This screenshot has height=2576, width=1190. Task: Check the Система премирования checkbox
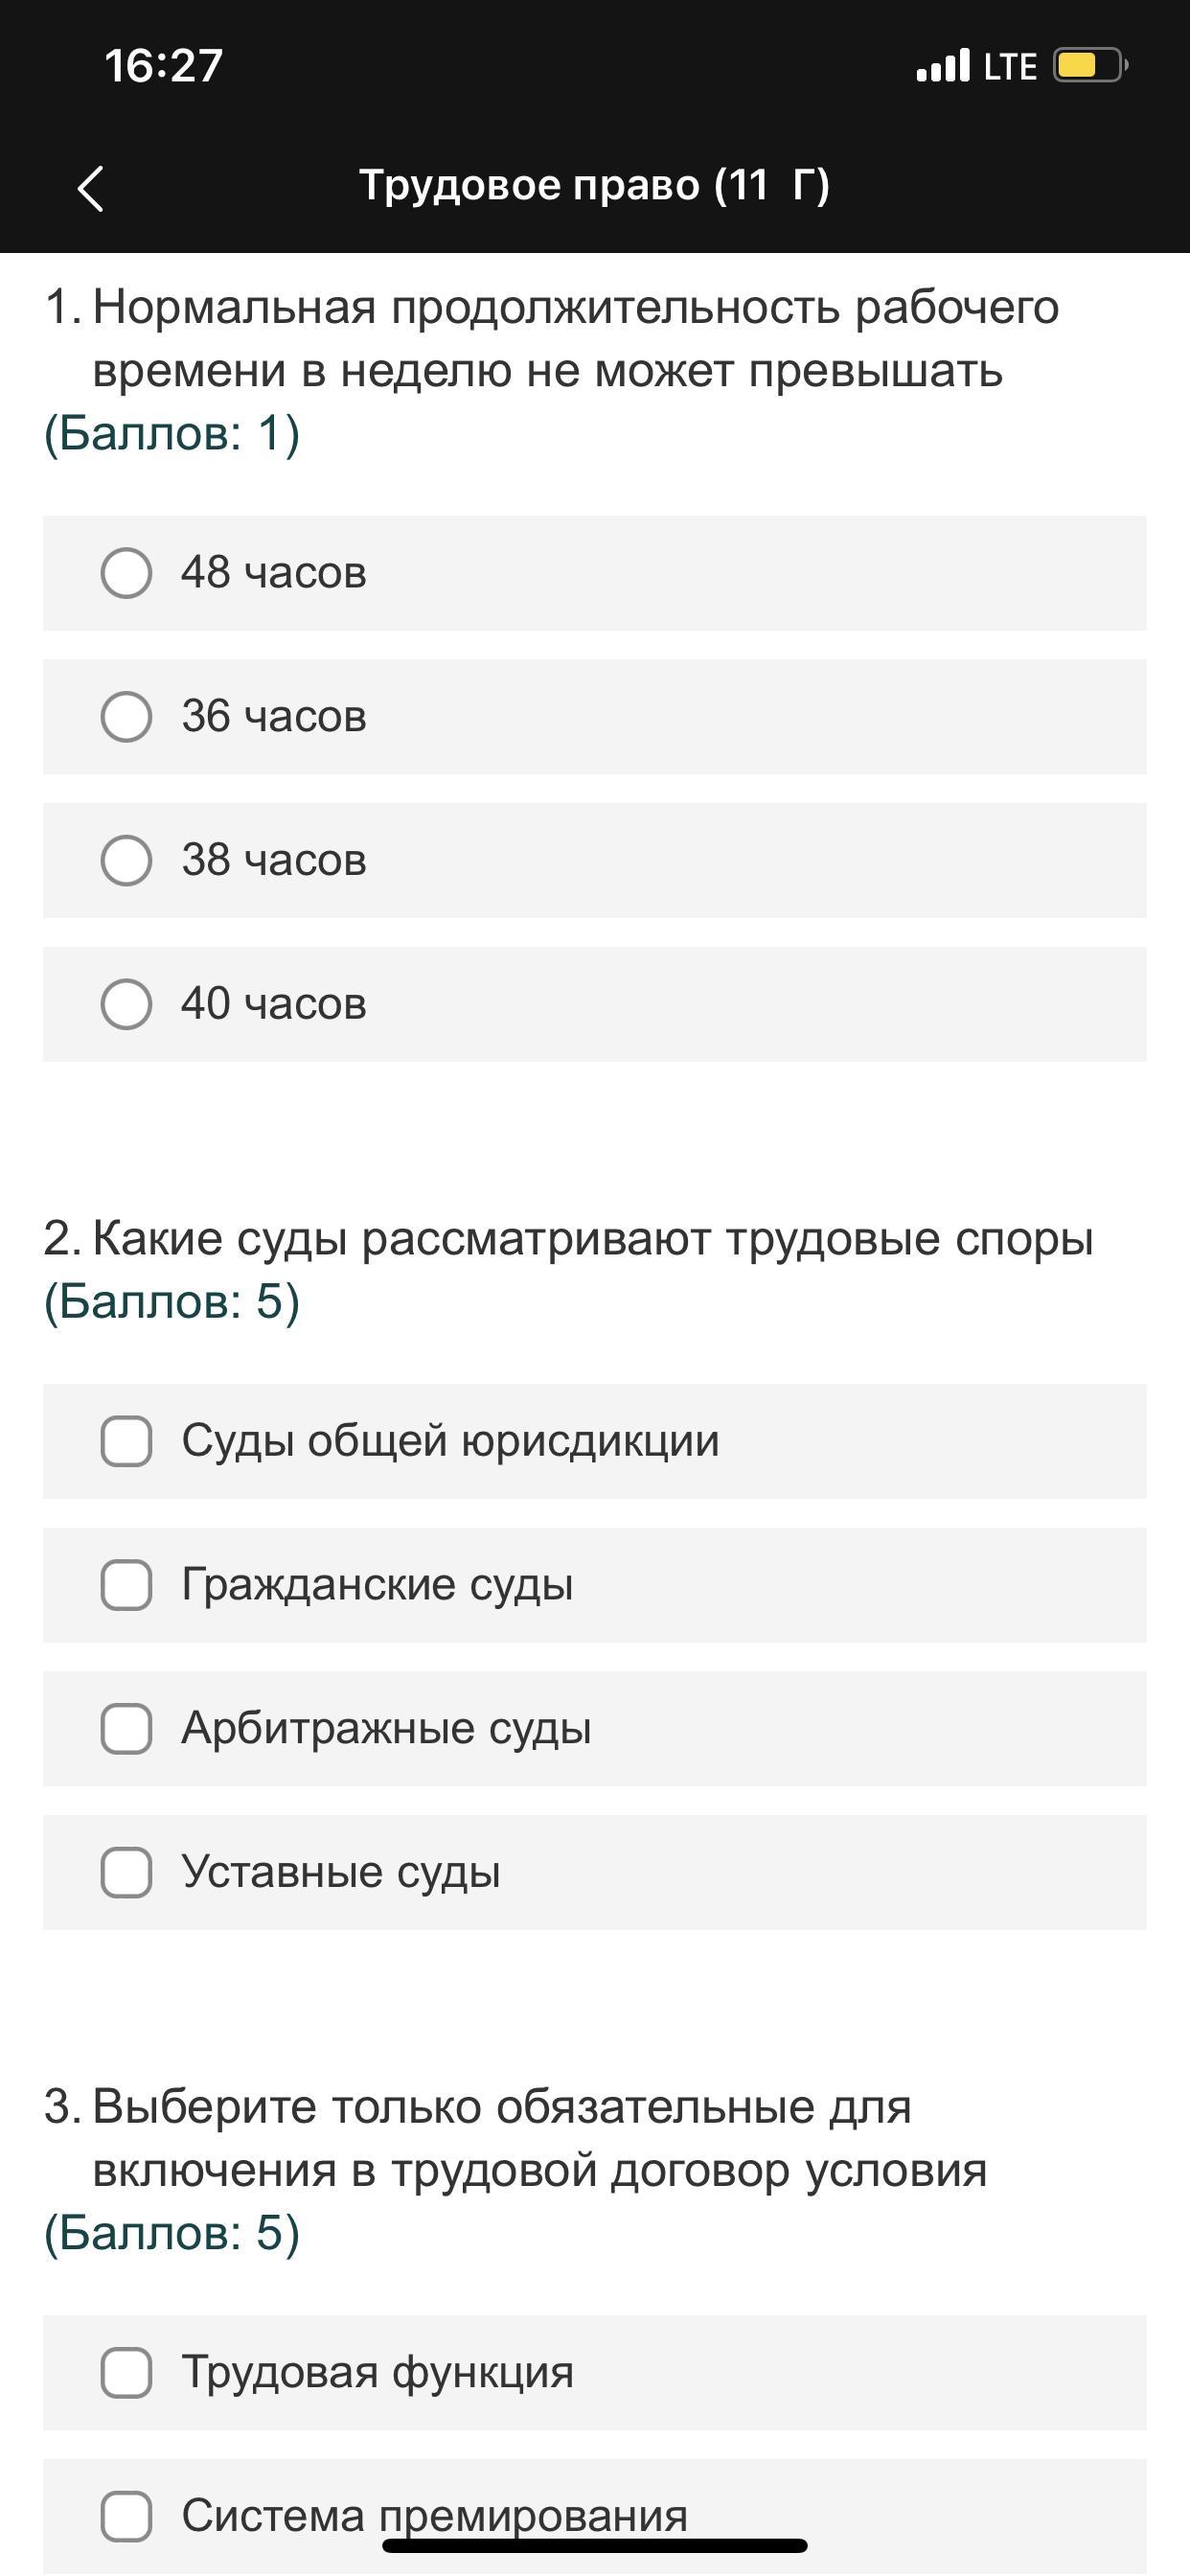(x=127, y=2515)
